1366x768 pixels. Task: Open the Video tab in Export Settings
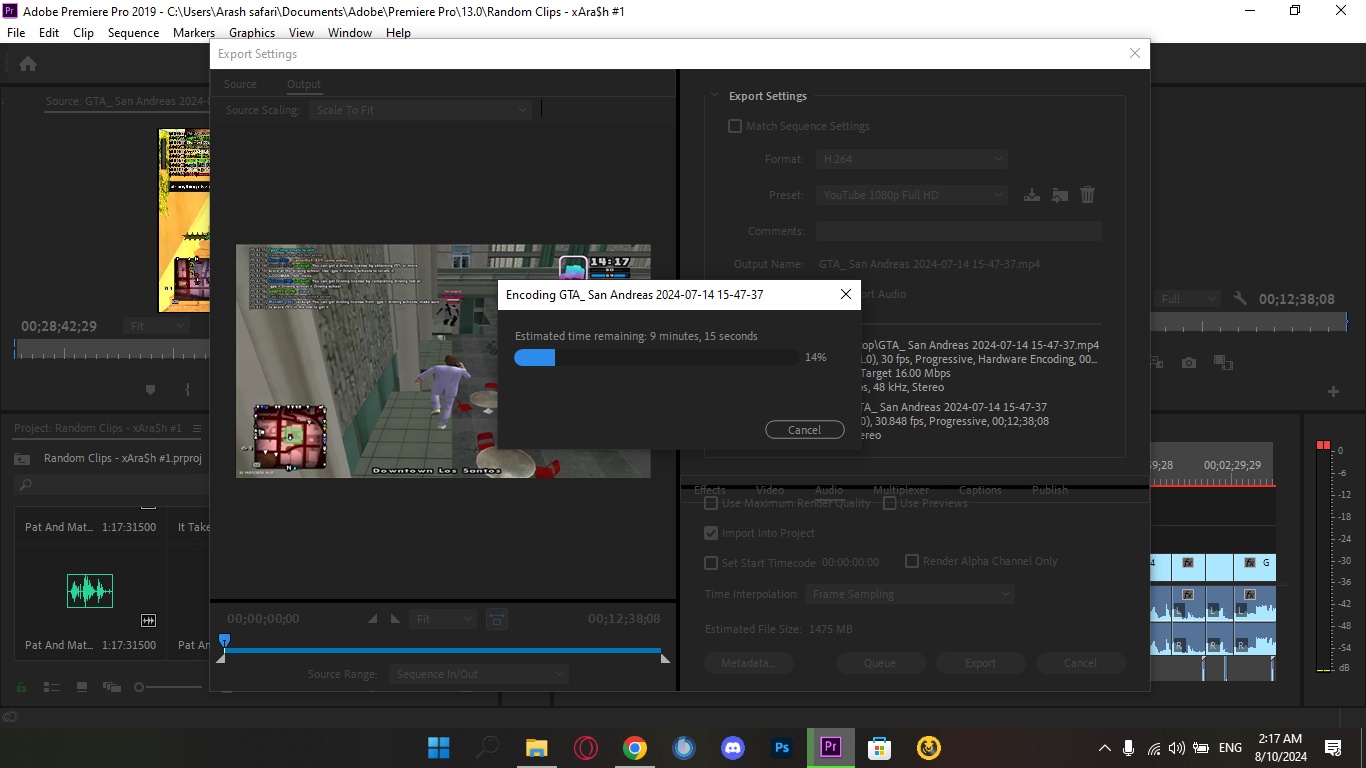point(770,490)
